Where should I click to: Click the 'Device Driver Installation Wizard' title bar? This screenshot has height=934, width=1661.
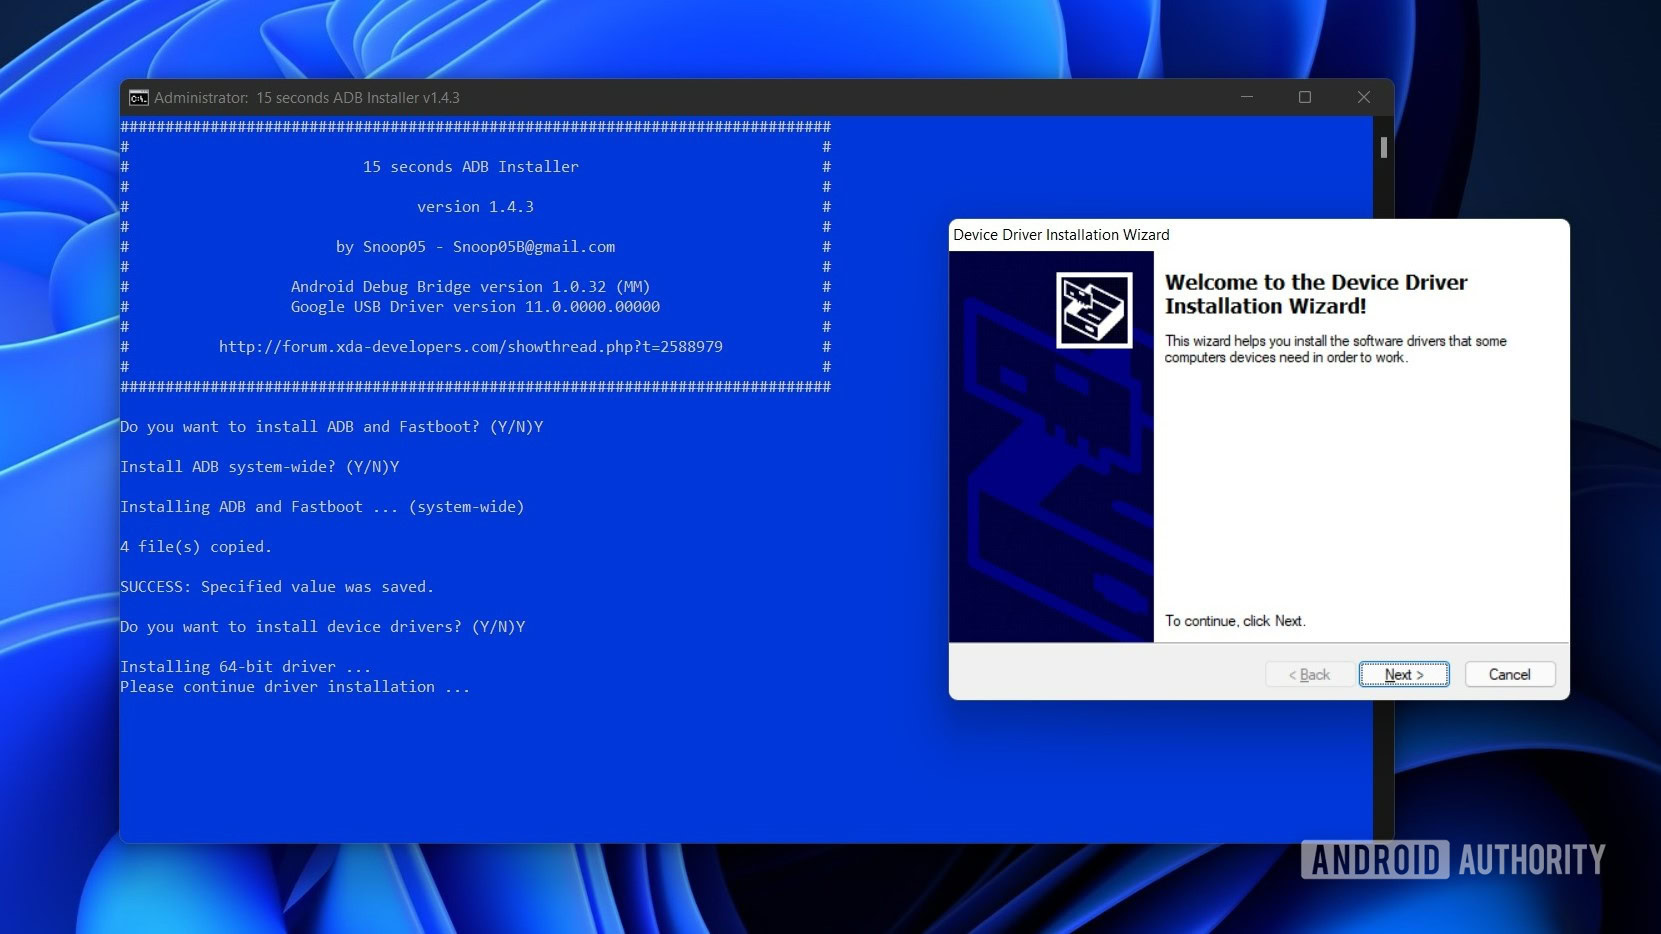pos(1259,235)
